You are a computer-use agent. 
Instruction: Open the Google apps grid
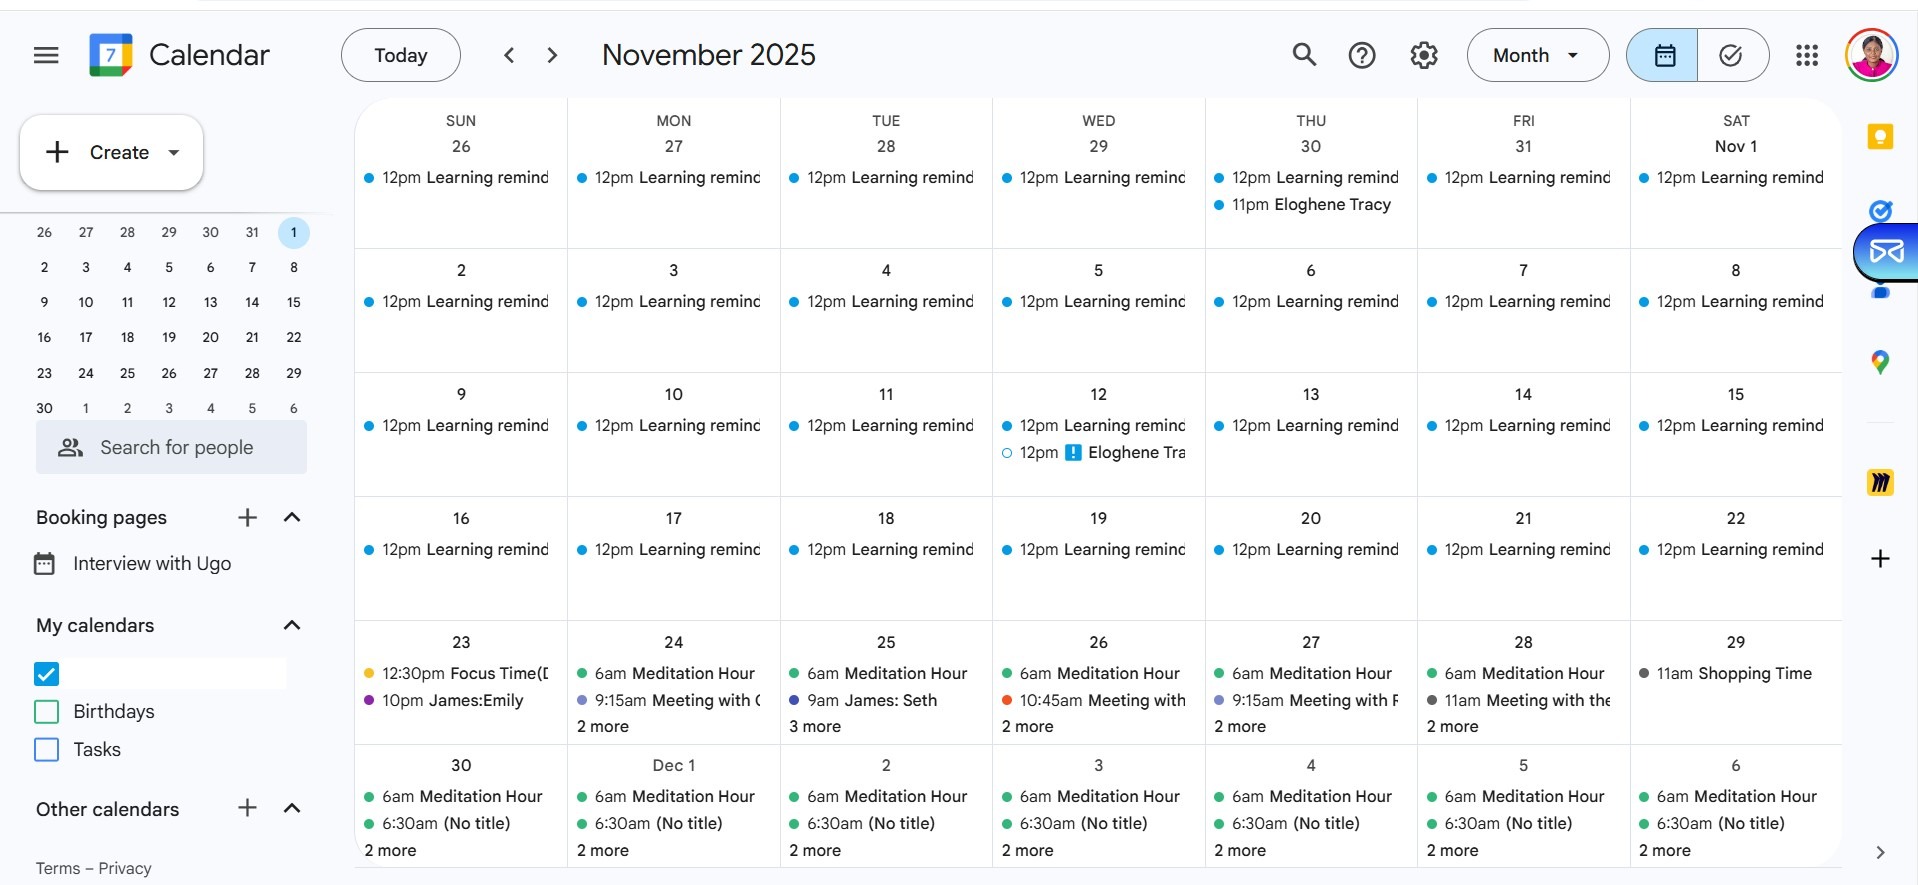click(1806, 55)
